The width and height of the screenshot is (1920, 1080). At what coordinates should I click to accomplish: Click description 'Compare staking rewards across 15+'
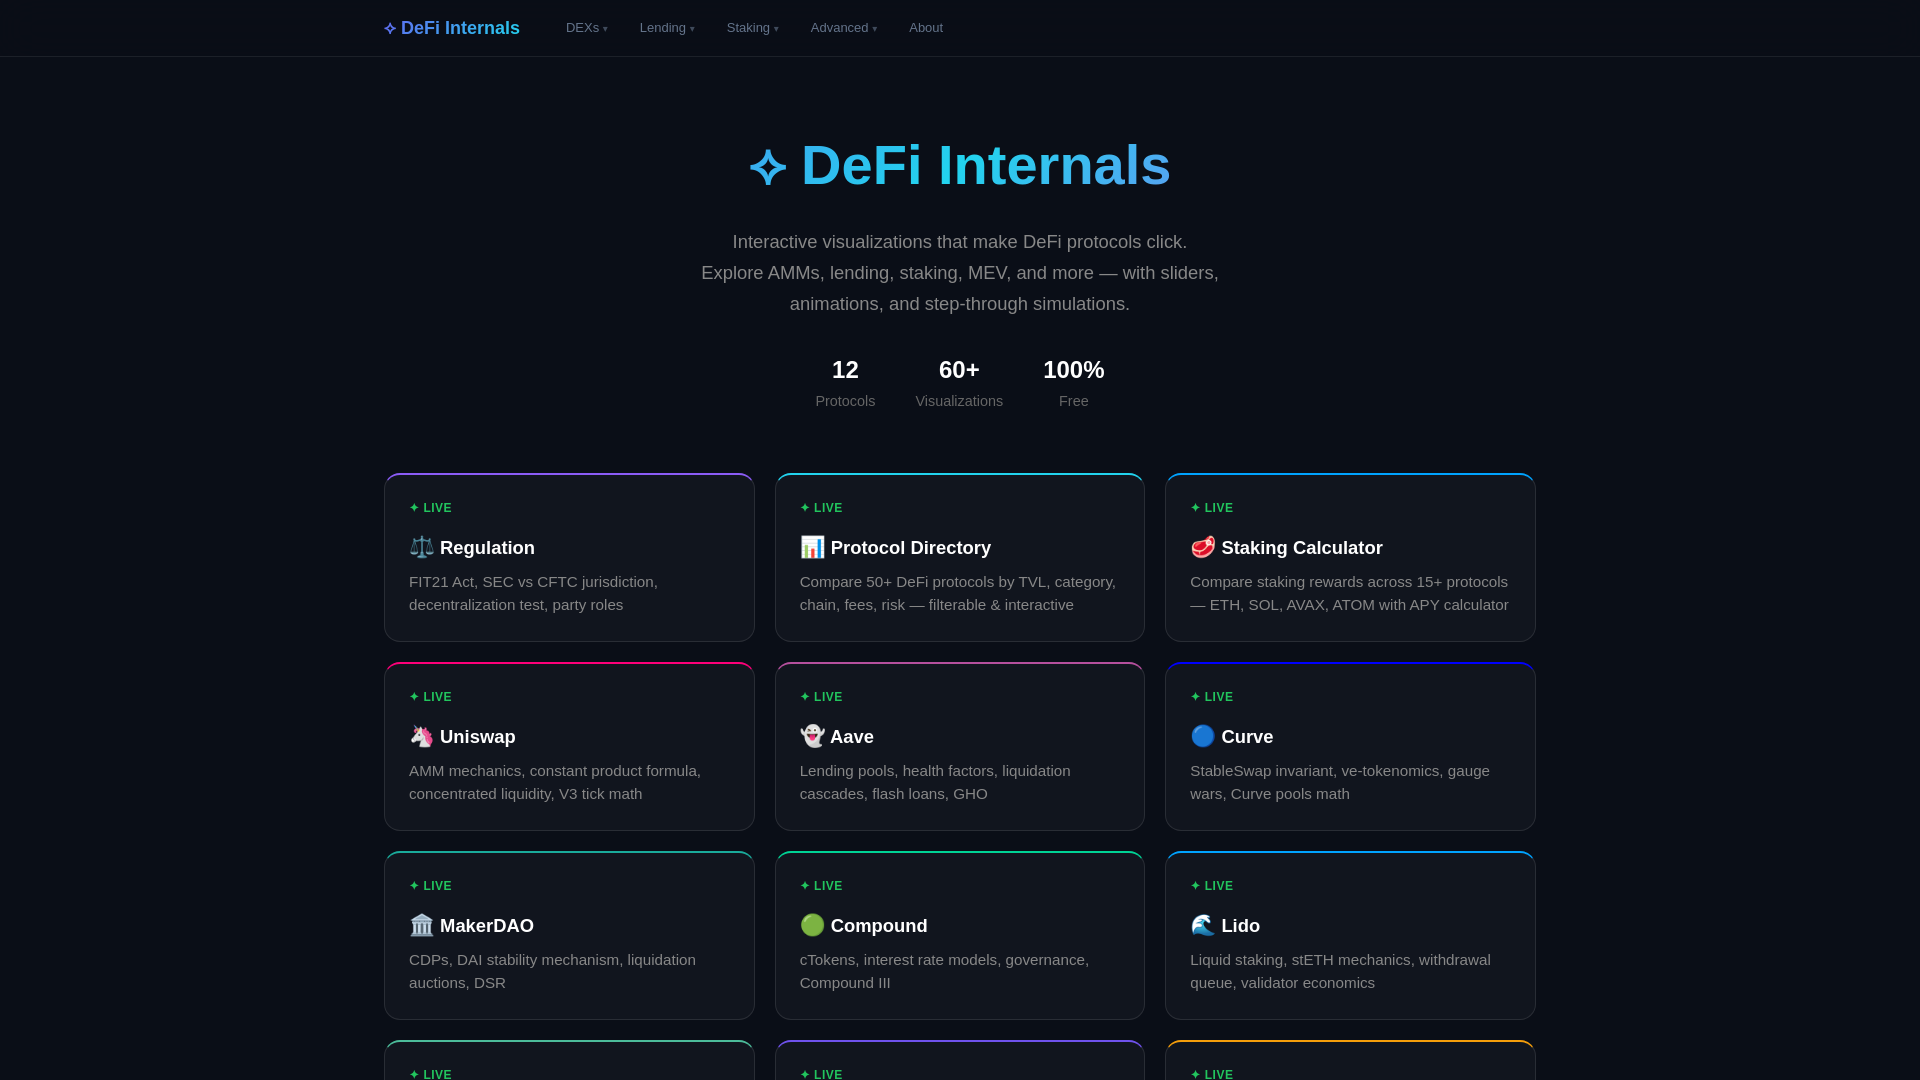(x=1349, y=593)
